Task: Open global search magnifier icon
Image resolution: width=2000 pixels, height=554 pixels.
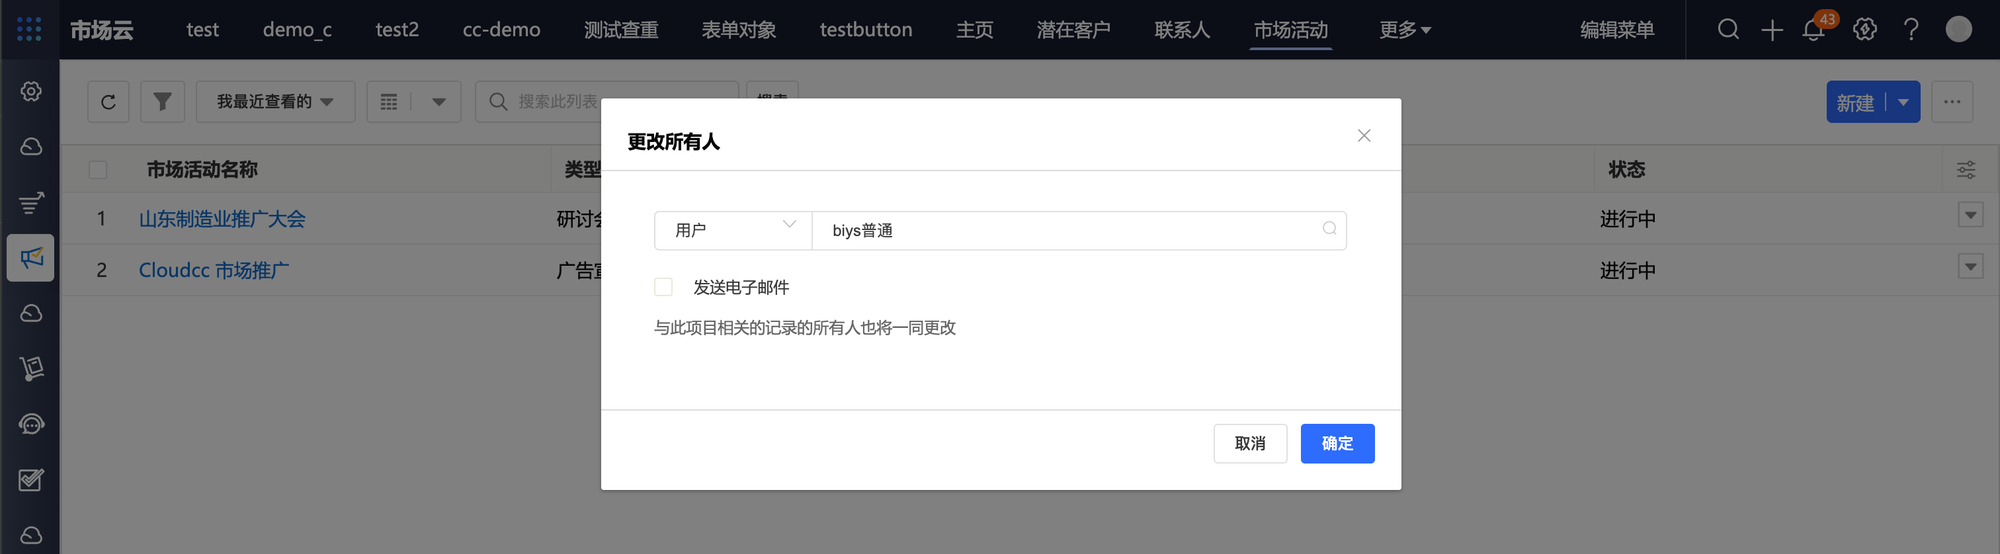Action: (x=1728, y=30)
